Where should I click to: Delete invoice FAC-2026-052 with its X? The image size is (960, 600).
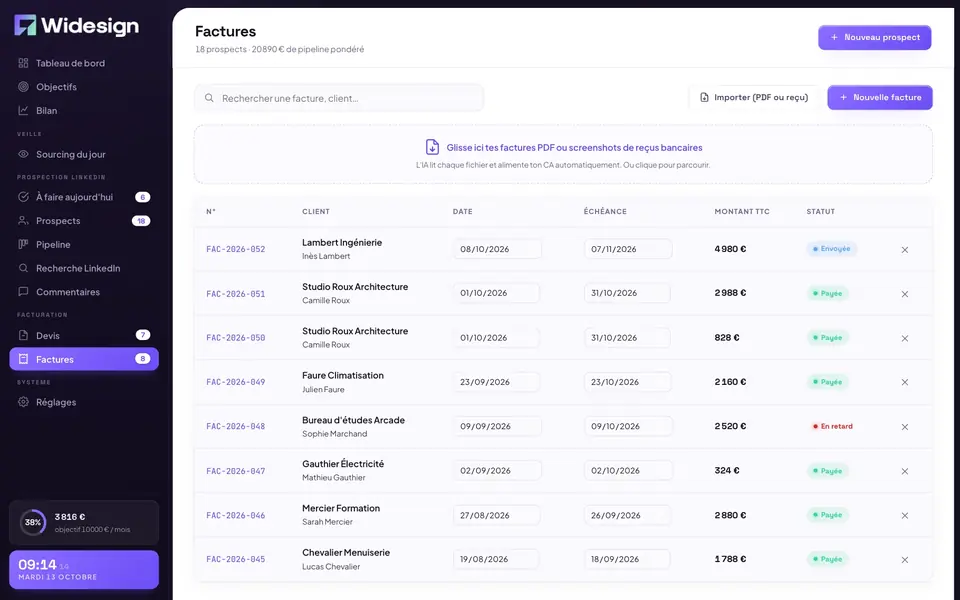905,250
